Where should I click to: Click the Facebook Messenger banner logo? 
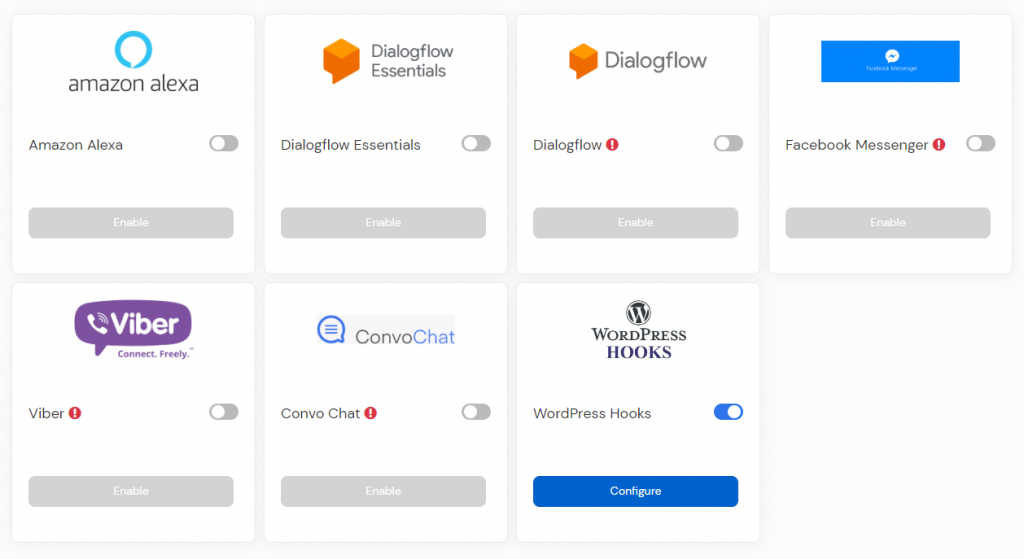coord(890,61)
